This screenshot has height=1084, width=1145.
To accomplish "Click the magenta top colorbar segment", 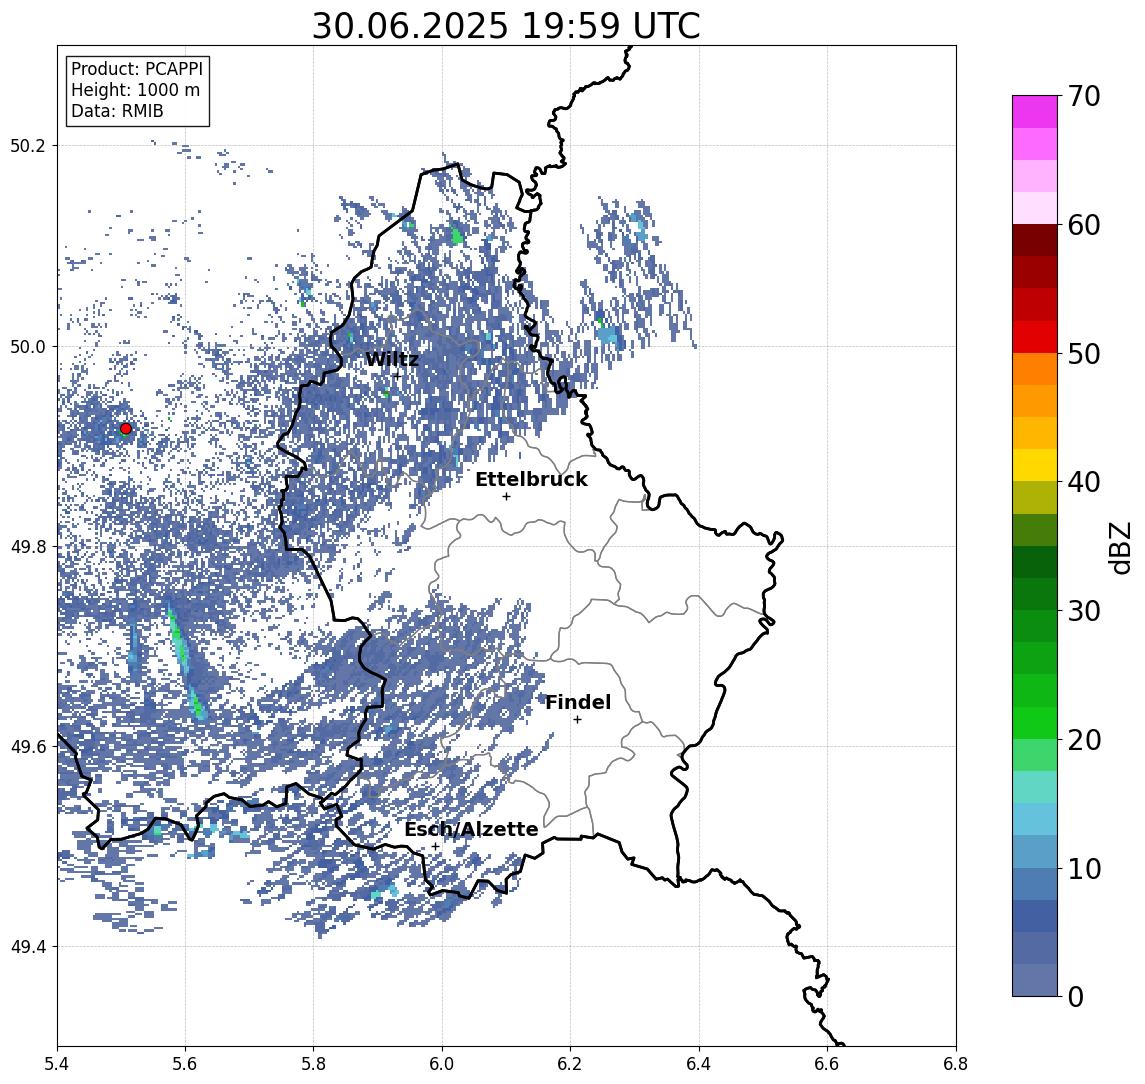I will click(1035, 112).
